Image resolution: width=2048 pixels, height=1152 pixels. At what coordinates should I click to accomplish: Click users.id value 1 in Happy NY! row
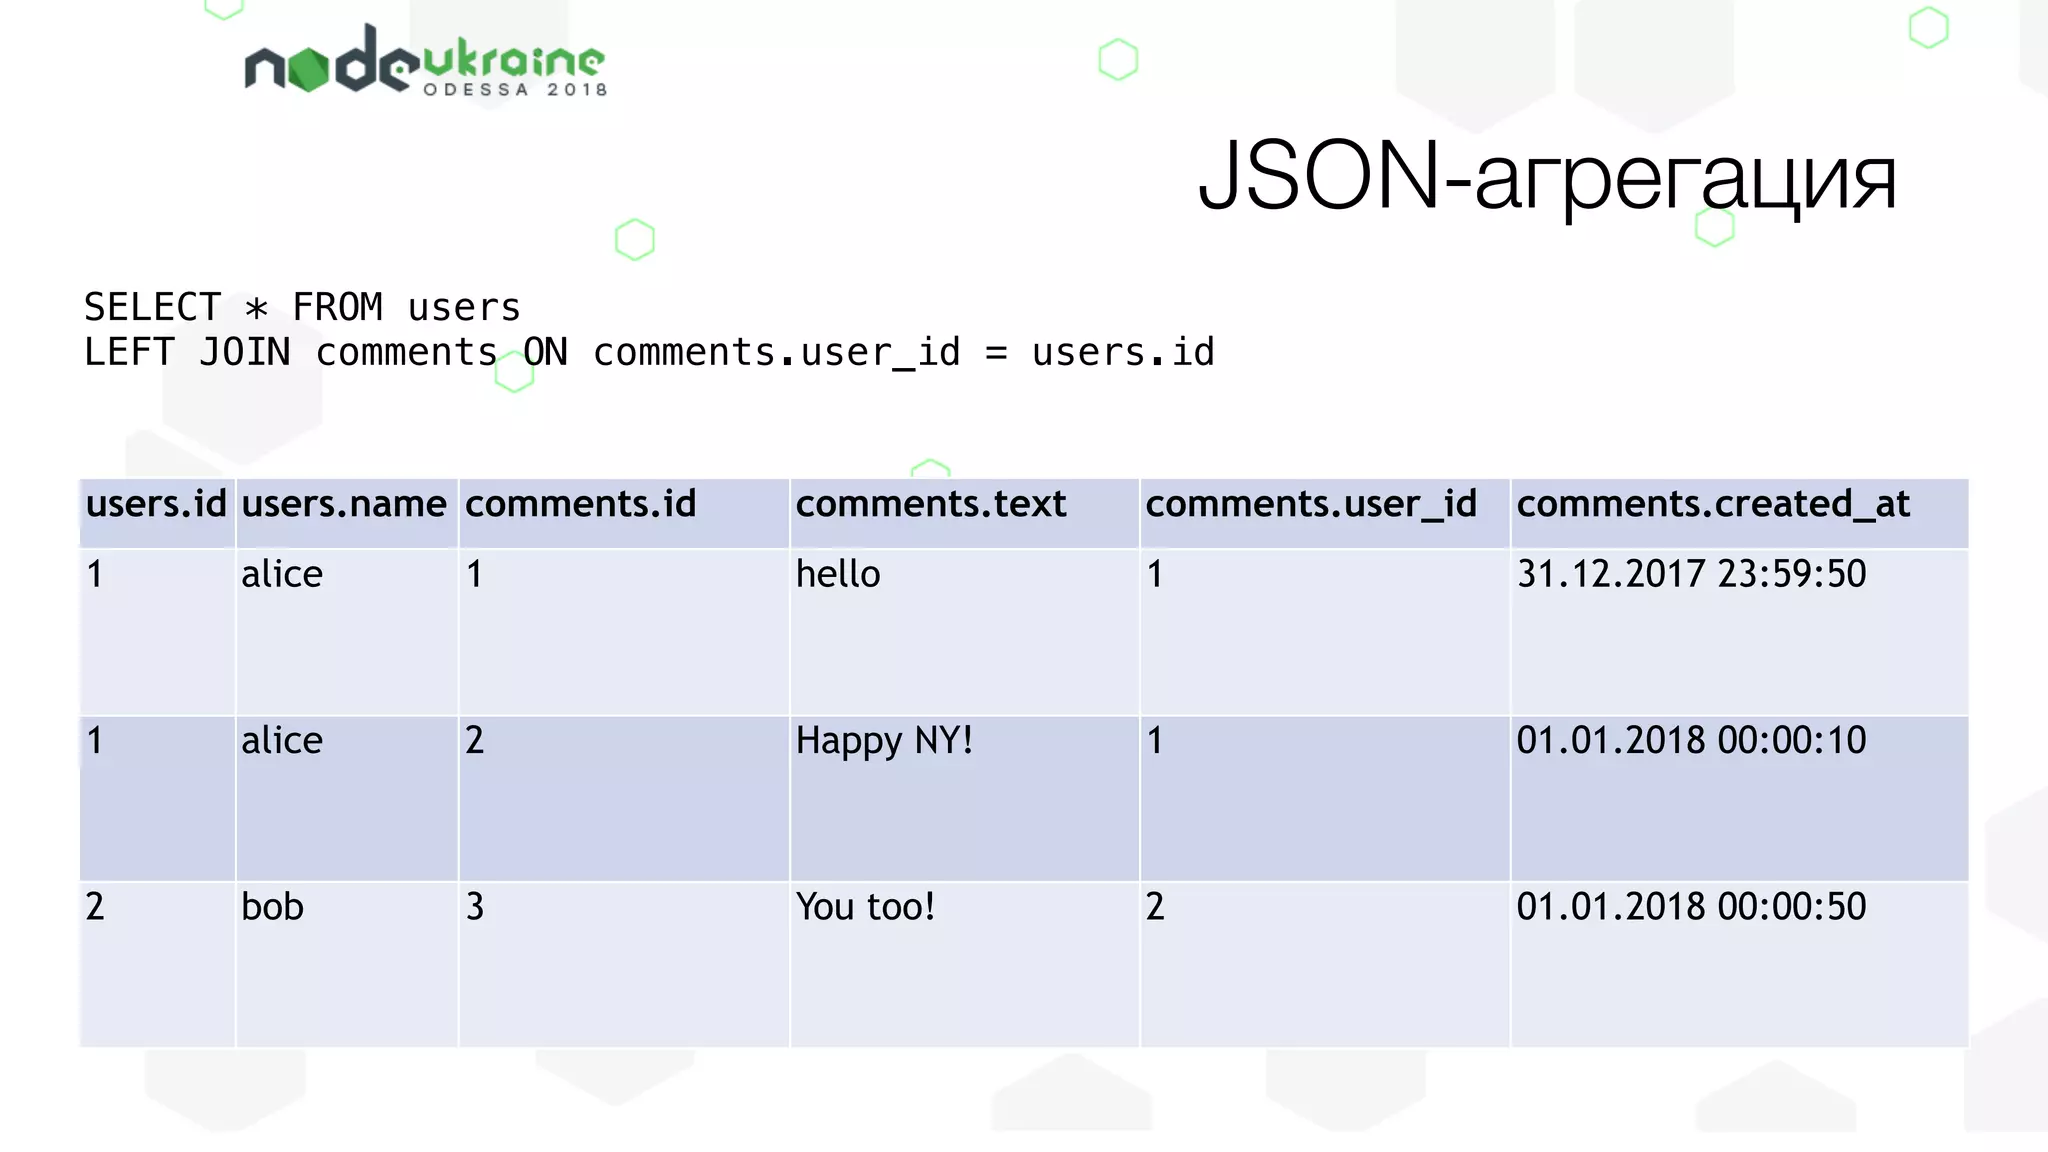(x=157, y=798)
